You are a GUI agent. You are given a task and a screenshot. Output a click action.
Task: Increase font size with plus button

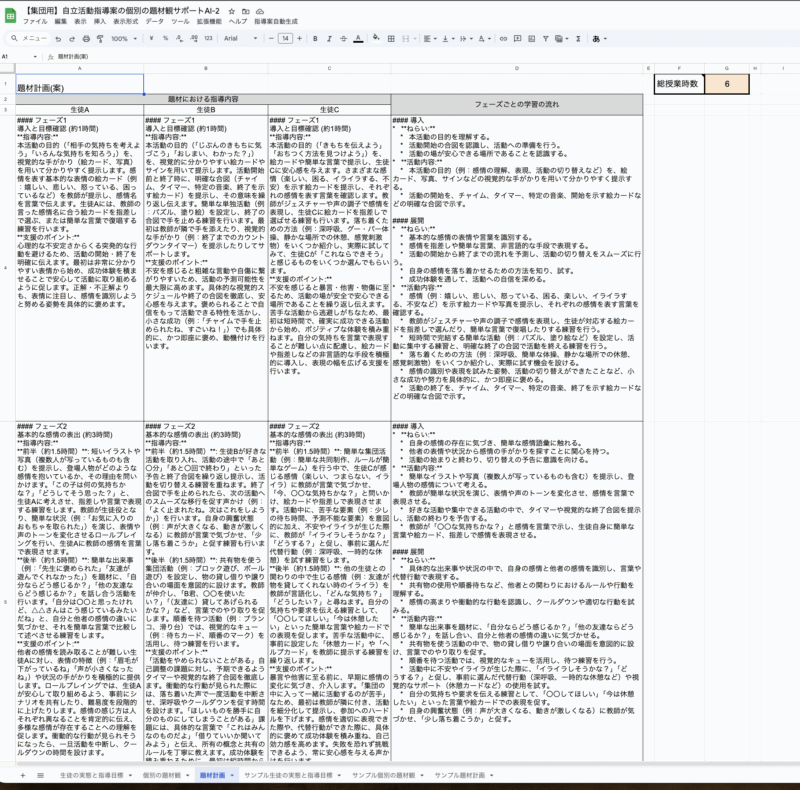299,38
